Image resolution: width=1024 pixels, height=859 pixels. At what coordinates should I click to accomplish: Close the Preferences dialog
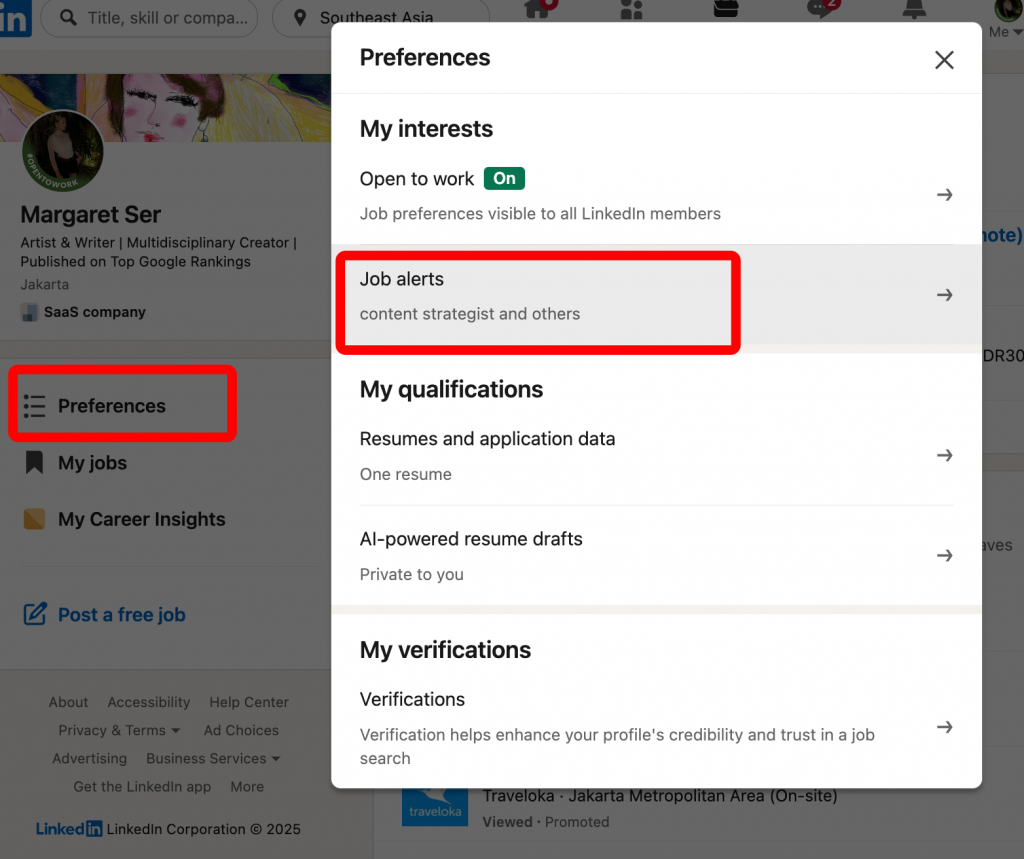tap(944, 60)
